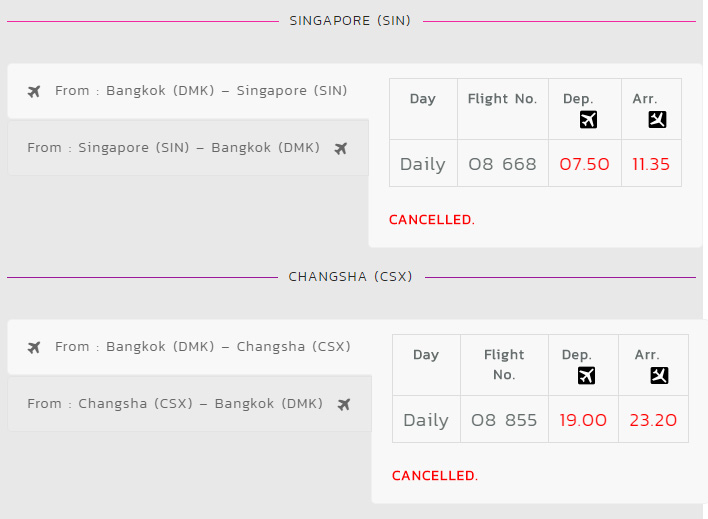708x519 pixels.
Task: Click the plane icon after Singapore–Bangkok route
Action: pos(341,148)
